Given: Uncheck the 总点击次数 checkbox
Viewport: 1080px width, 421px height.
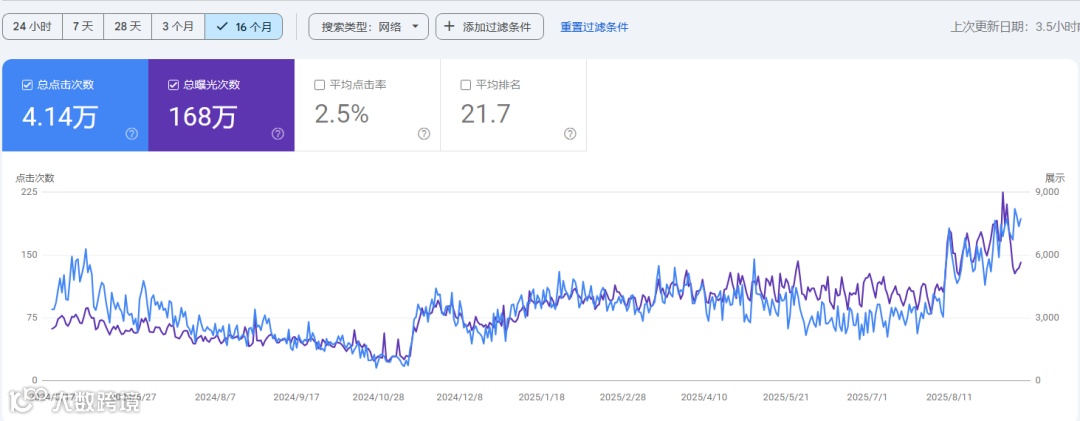Looking at the screenshot, I should [x=28, y=85].
